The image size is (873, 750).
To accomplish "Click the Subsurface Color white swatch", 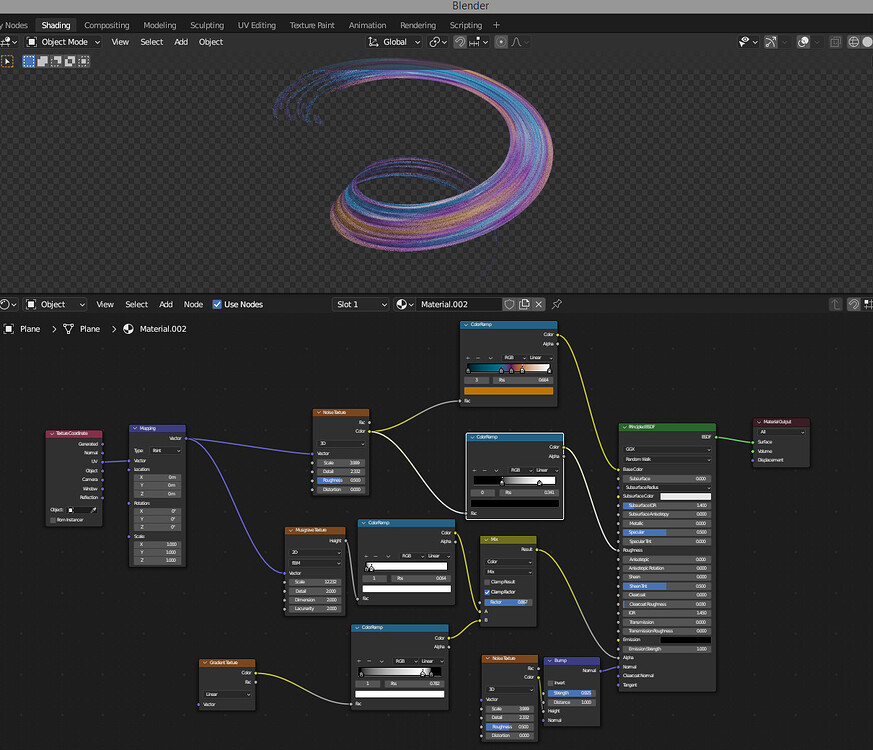I will click(685, 496).
